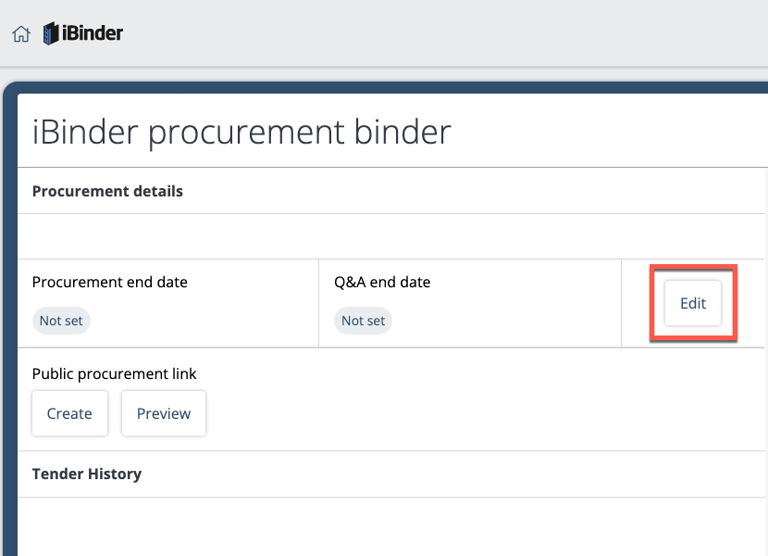768x556 pixels.
Task: Click the Q&A end date Not set badge
Action: point(363,321)
